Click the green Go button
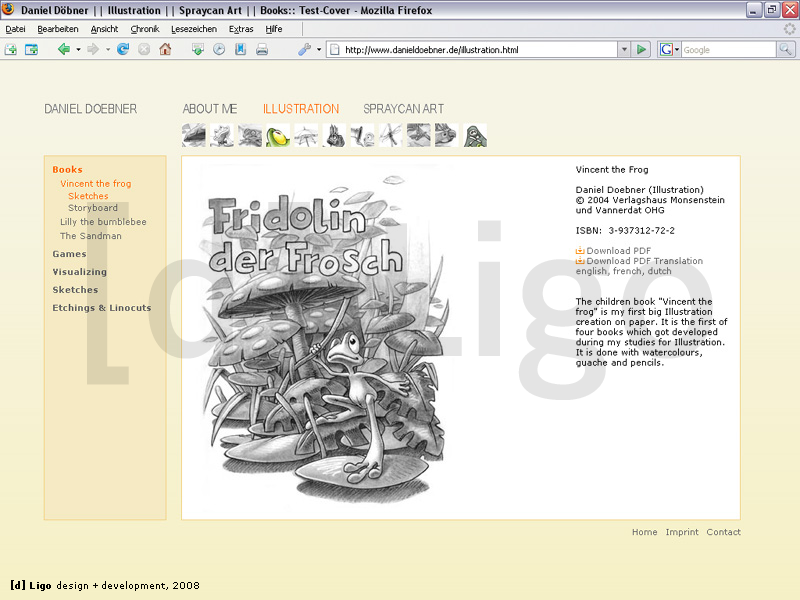This screenshot has width=800, height=600. point(641,49)
